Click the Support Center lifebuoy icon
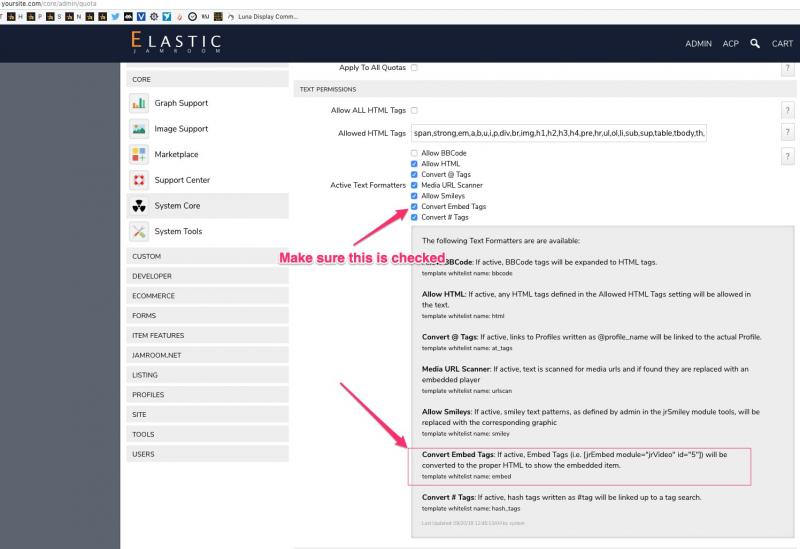Screen dimensions: 800x549 tap(139, 180)
